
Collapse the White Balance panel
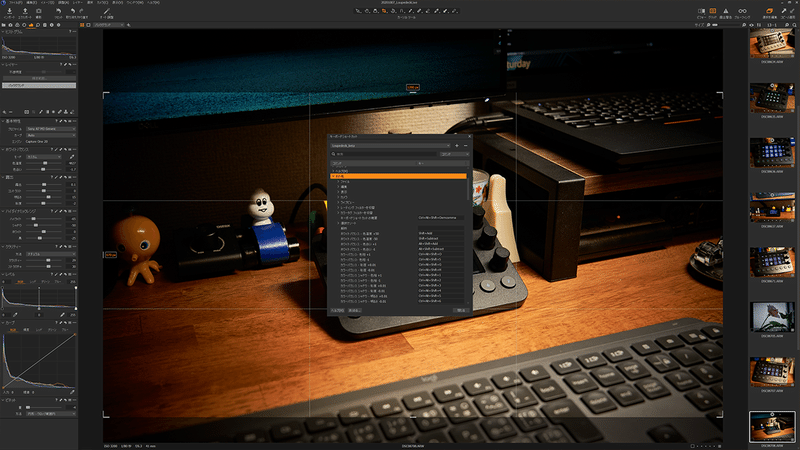(3, 149)
